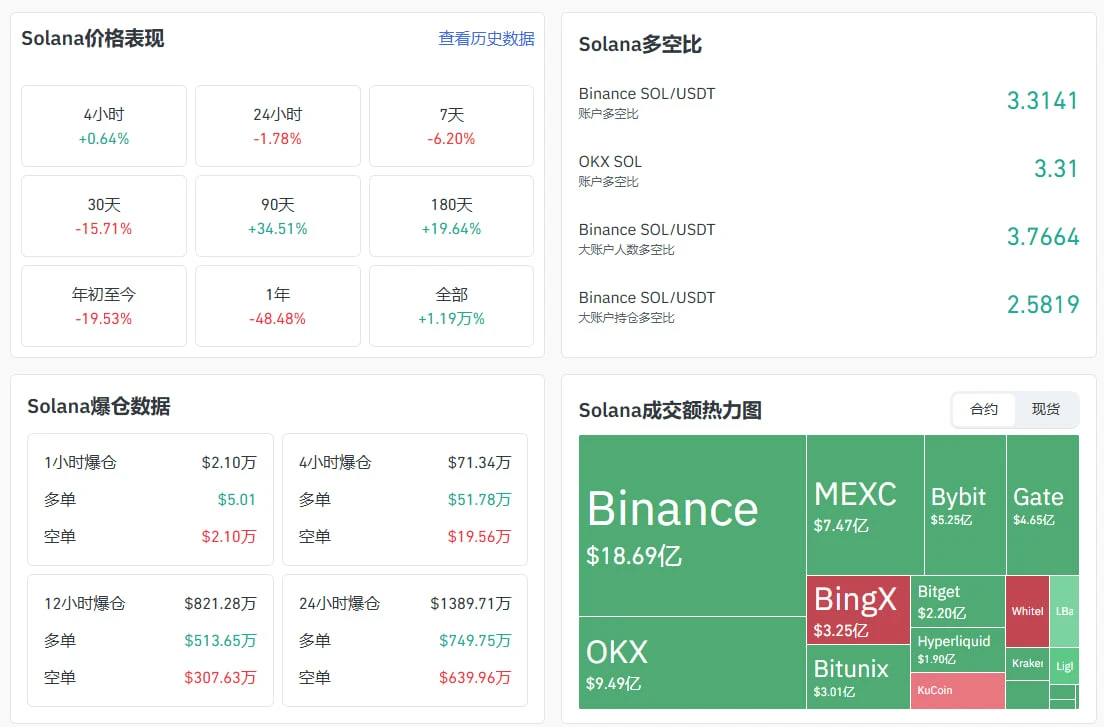Click the OKX SOL ratio value 3.31
1104x727 pixels.
point(1055,169)
